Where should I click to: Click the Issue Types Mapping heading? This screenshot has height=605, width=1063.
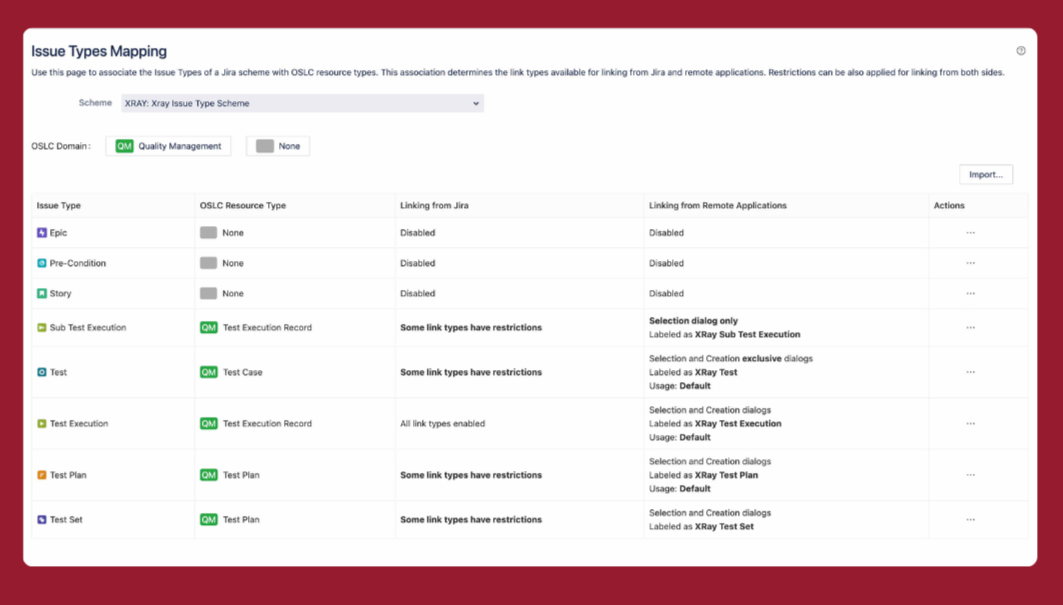pos(99,52)
